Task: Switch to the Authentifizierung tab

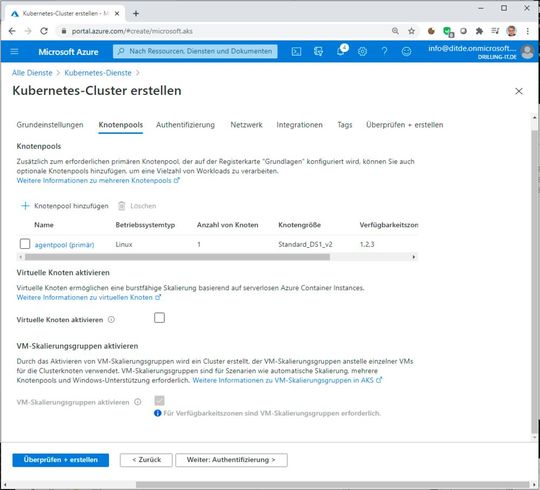Action: click(x=185, y=125)
